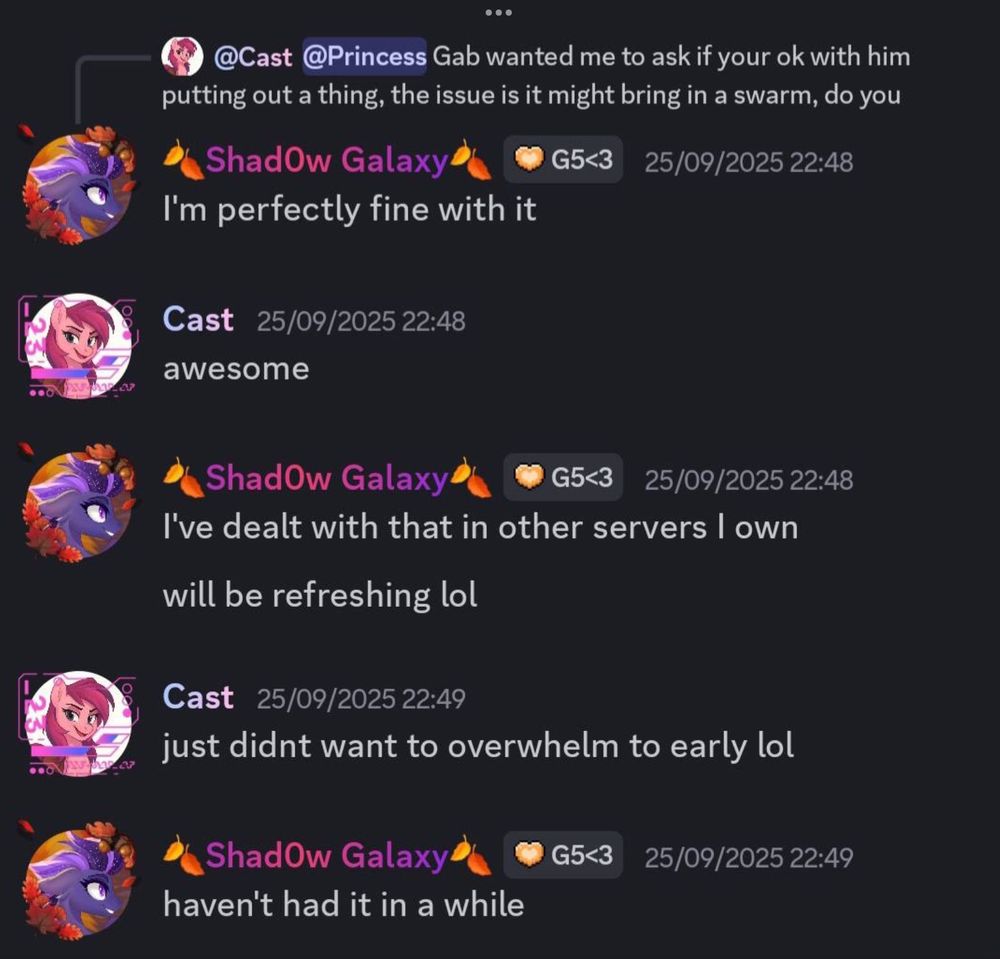
Task: Open ShadOw Galaxy's profile from the first username
Action: [327, 159]
